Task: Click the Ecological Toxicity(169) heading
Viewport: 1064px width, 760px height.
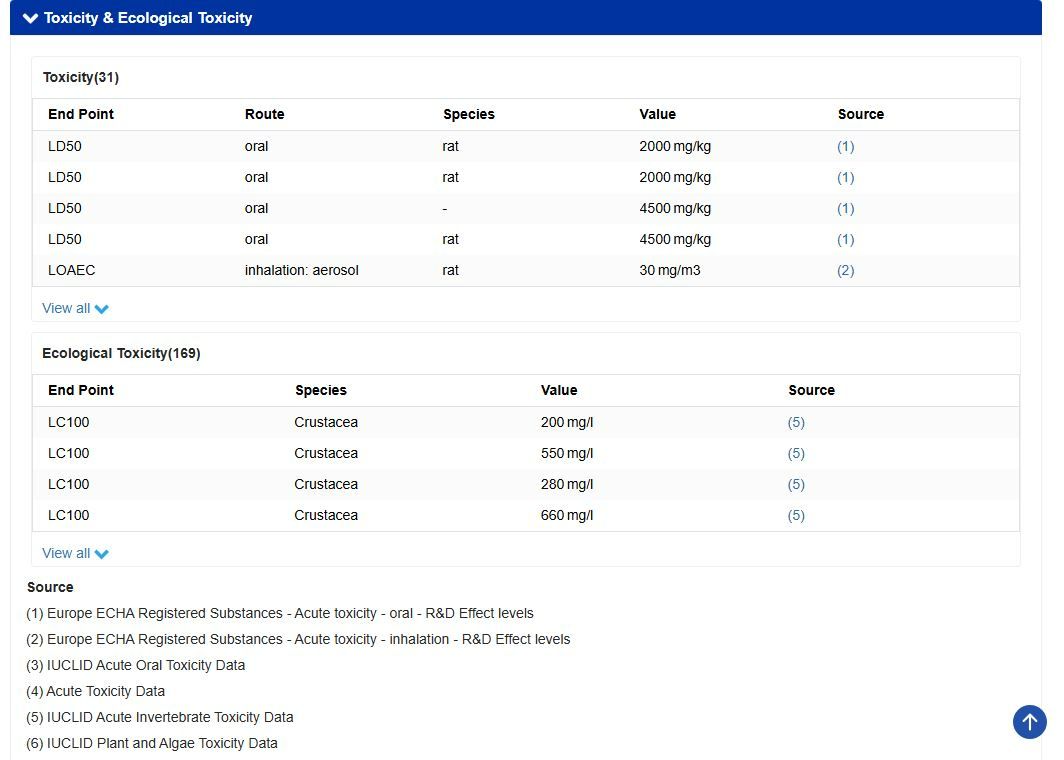Action: (121, 354)
